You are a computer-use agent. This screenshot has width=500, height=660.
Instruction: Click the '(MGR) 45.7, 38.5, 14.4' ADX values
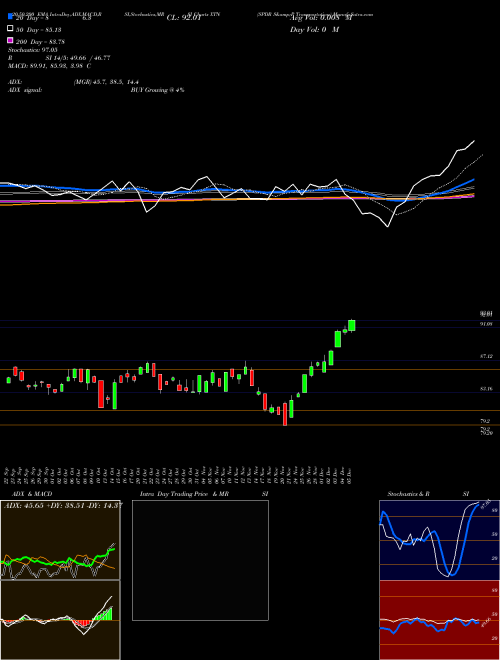click(x=106, y=82)
